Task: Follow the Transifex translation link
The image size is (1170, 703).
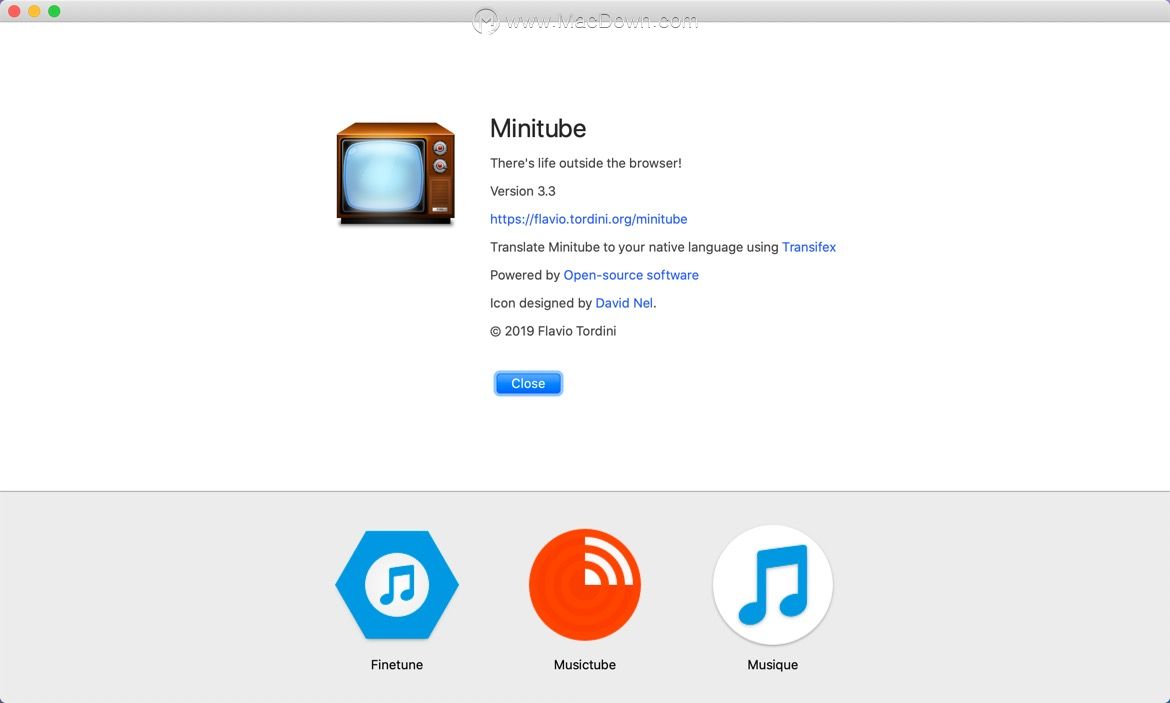Action: point(809,247)
